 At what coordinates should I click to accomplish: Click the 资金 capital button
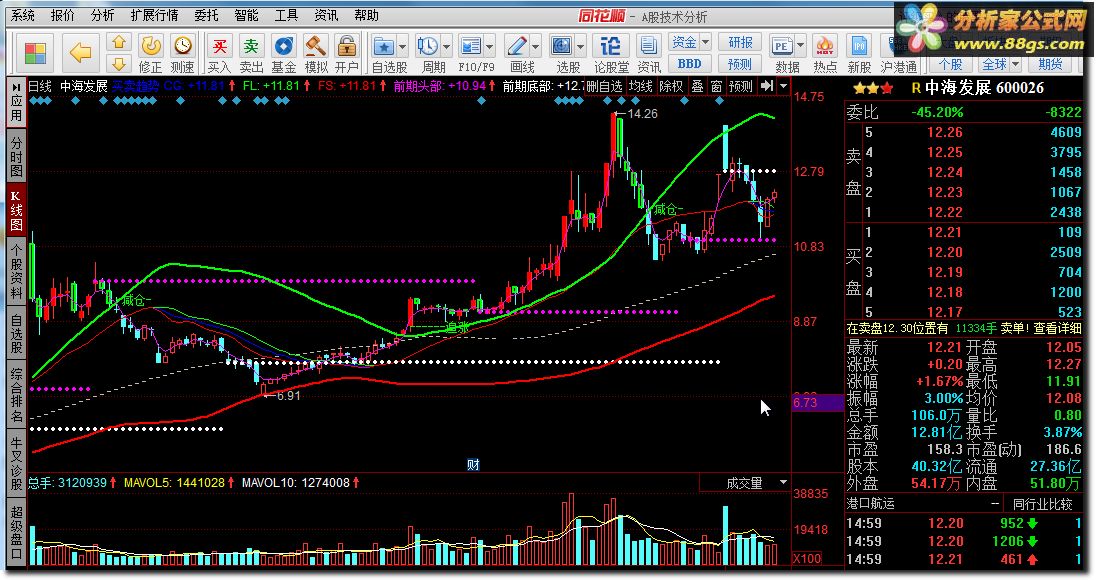click(x=684, y=42)
